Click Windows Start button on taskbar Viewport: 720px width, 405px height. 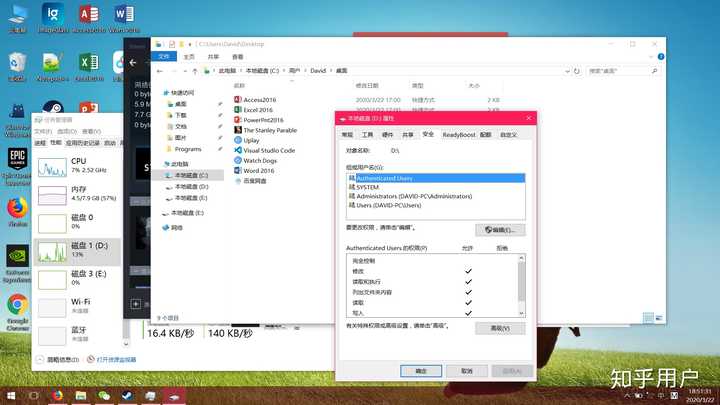coord(11,395)
